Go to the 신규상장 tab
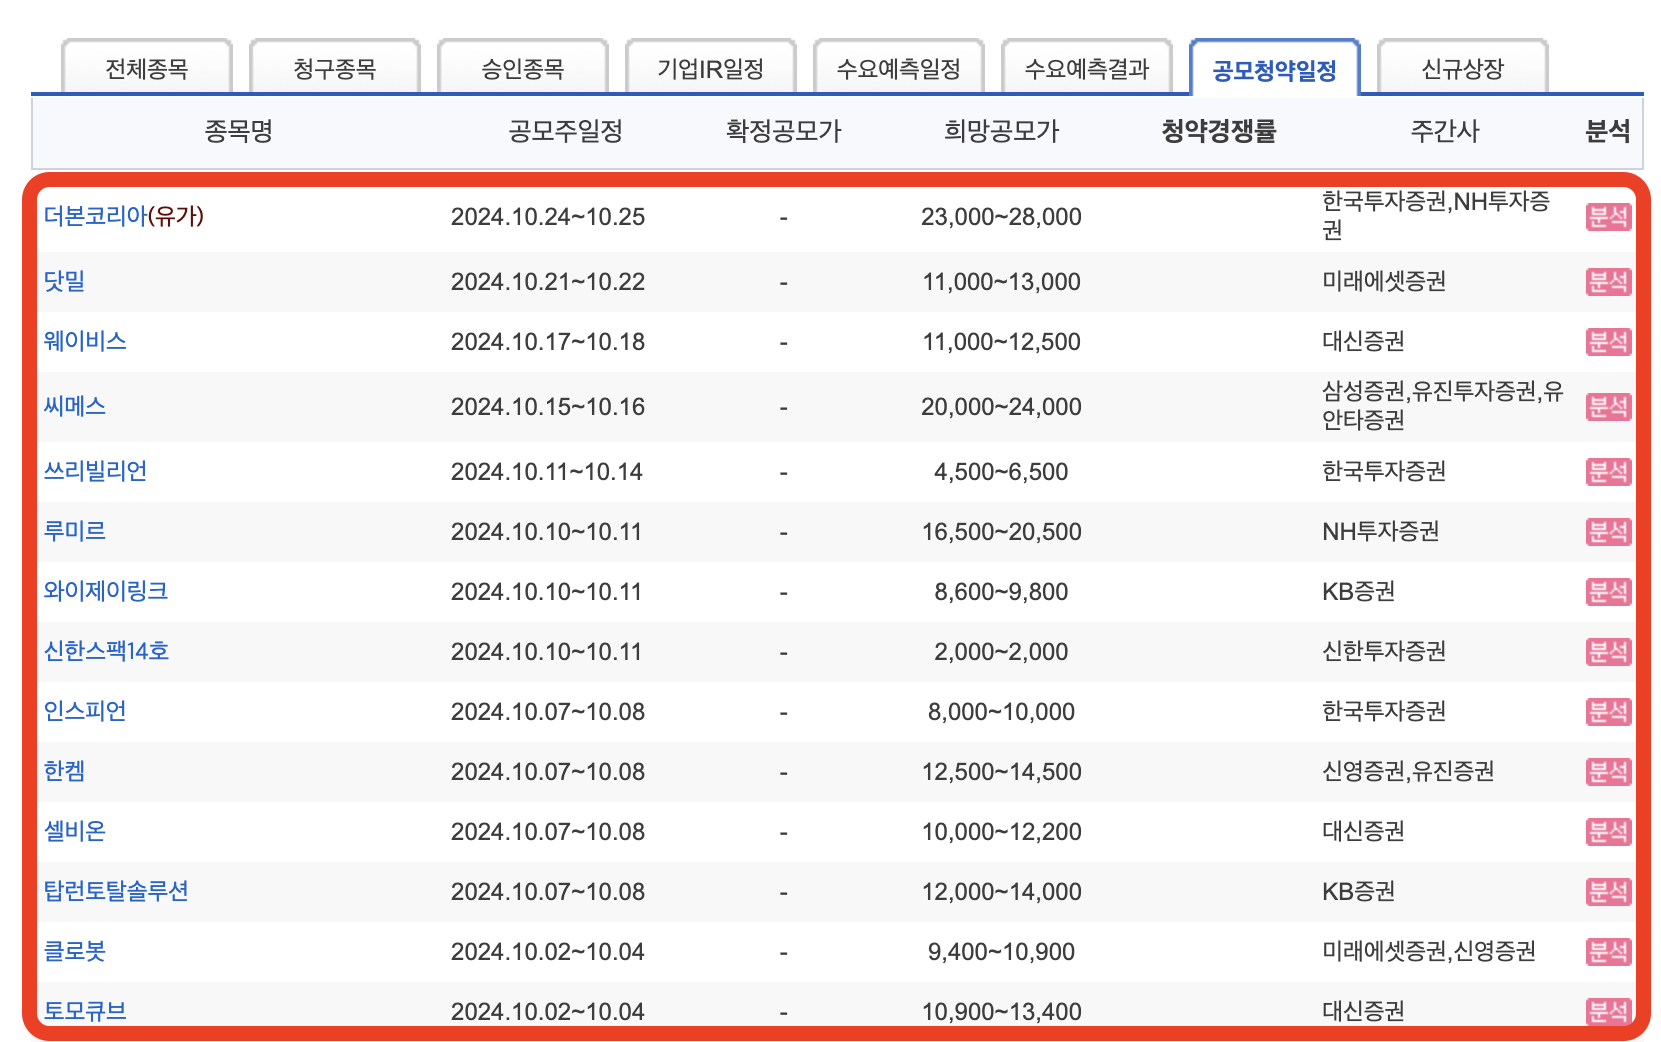 (x=1463, y=68)
